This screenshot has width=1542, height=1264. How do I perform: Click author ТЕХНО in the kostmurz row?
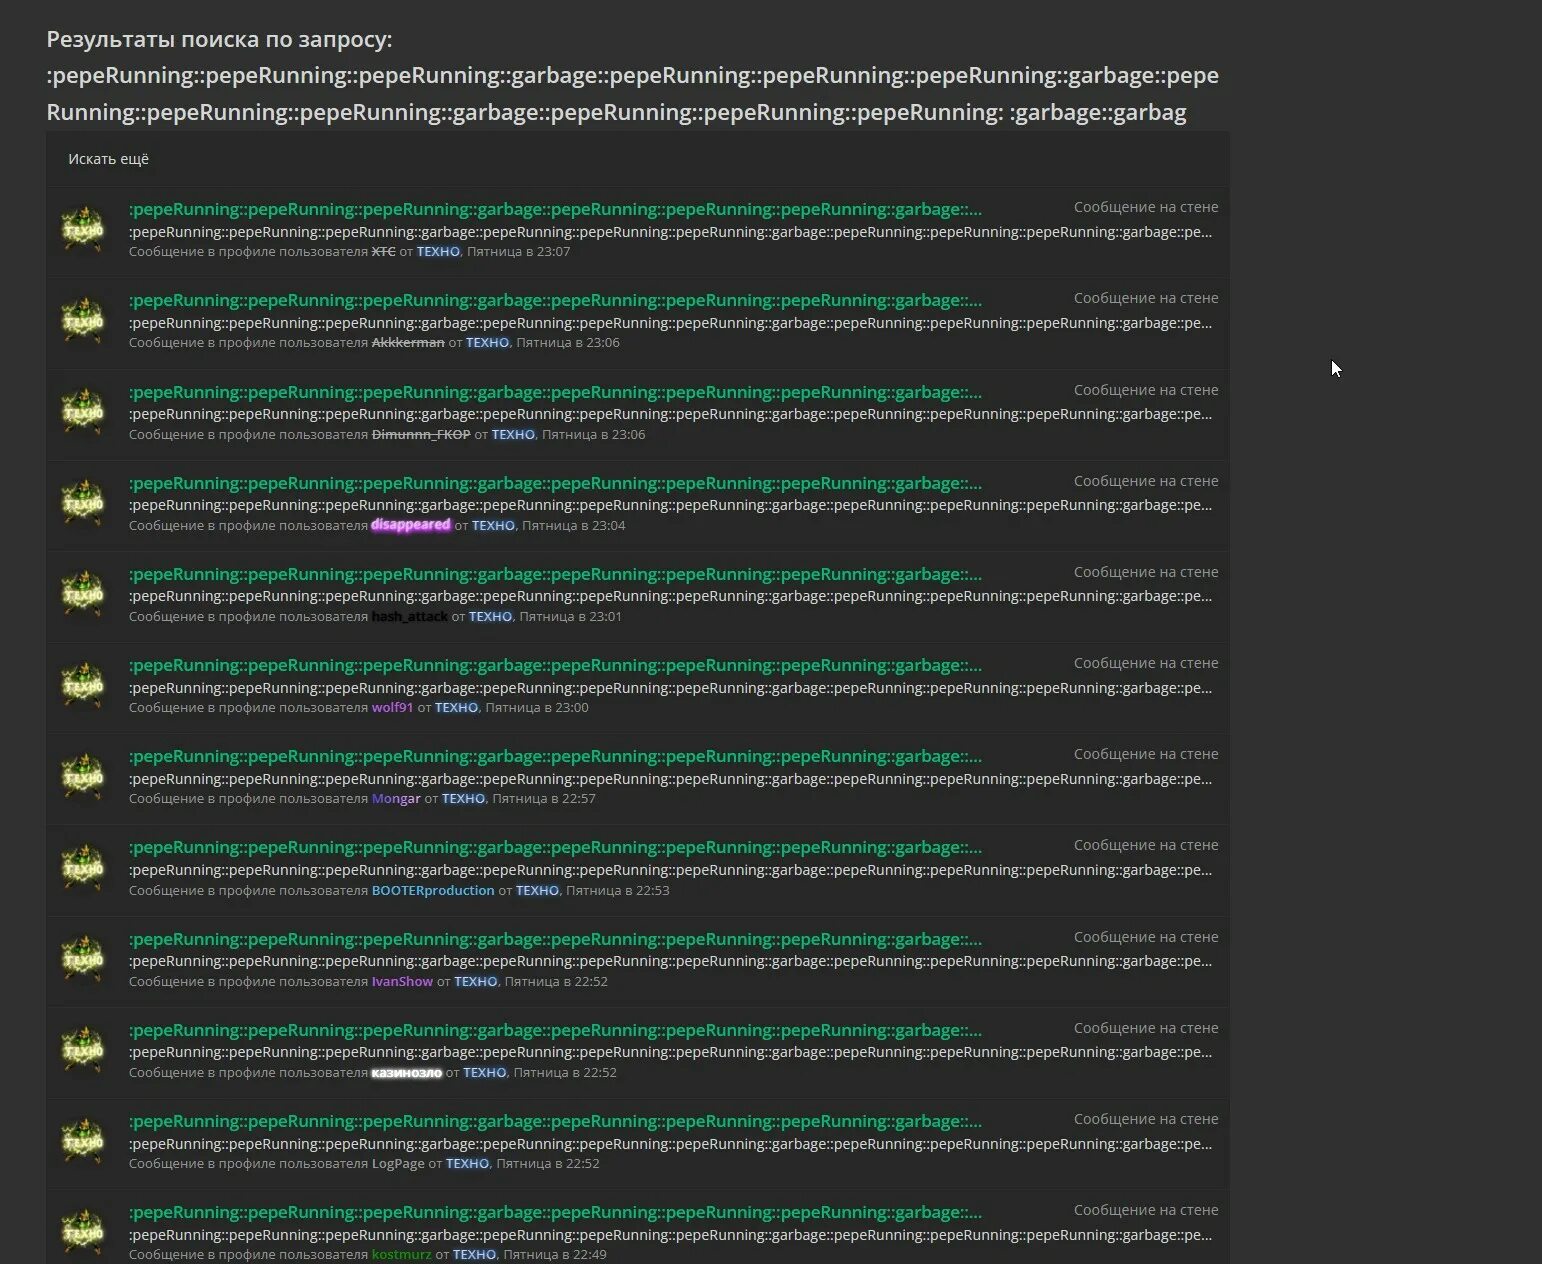(x=474, y=1255)
